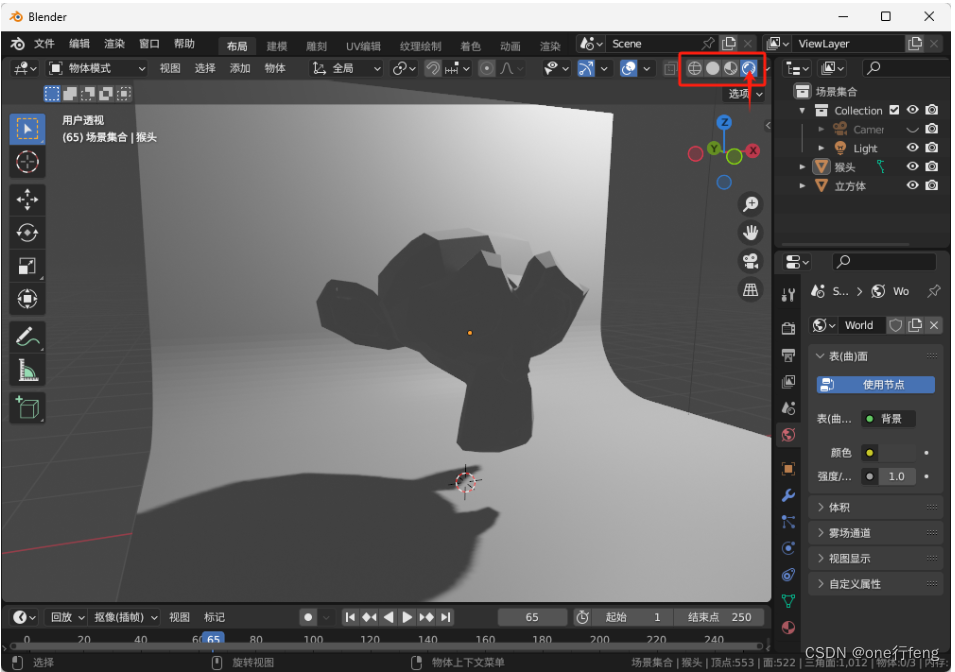Switch to 着色 workspace tab
955x672 pixels.
pos(470,46)
